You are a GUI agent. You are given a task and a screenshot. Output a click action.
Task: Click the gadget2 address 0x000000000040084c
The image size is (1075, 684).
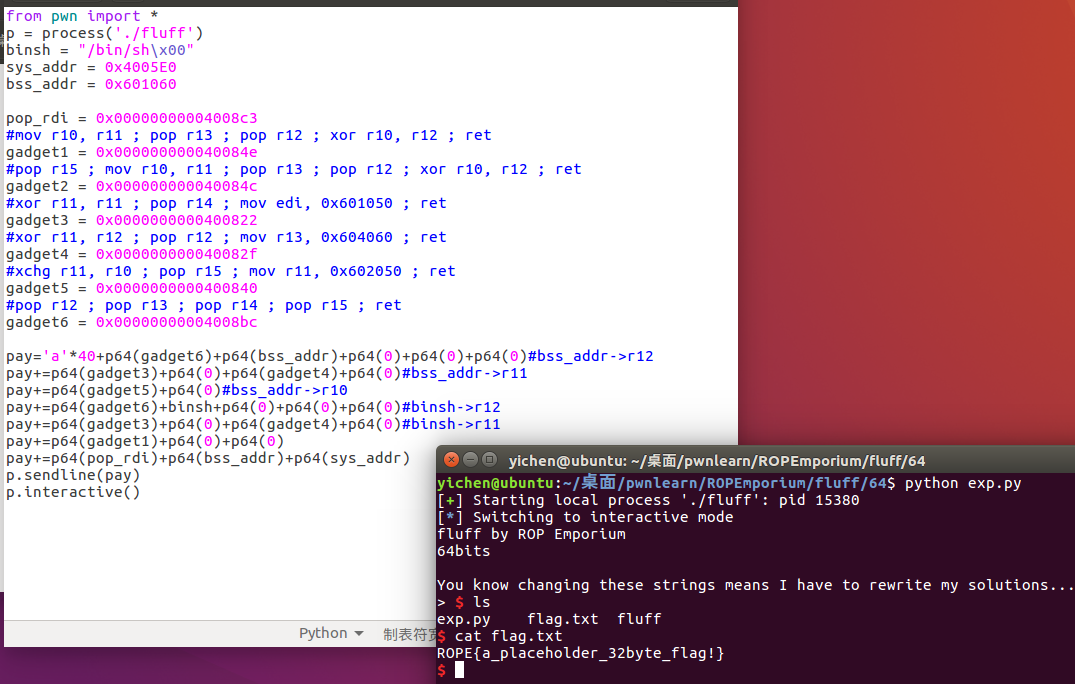pyautogui.click(x=176, y=186)
